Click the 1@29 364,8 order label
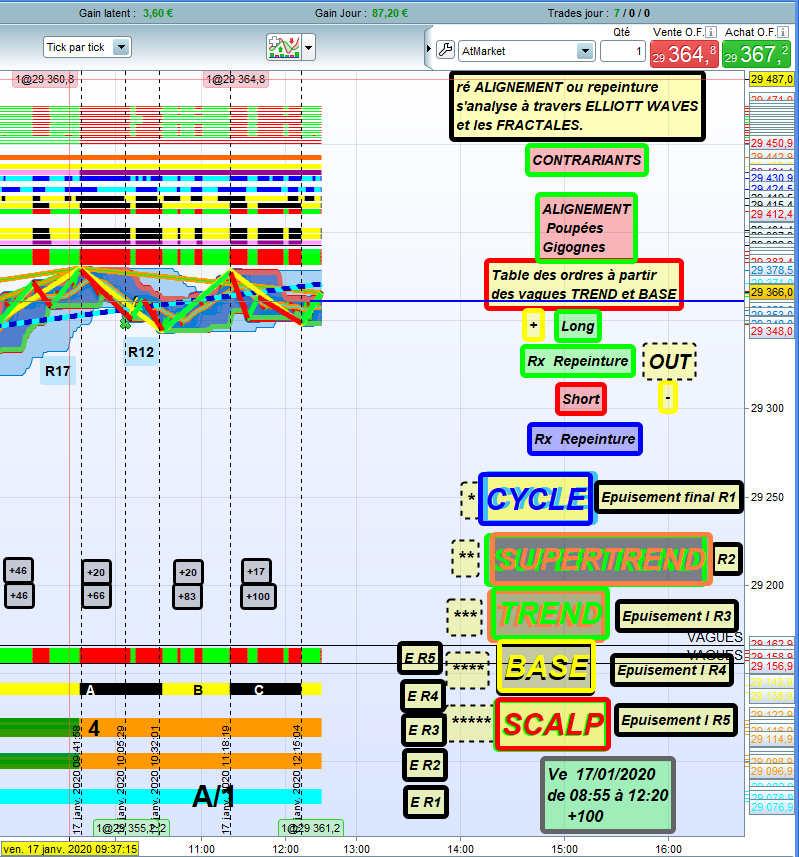This screenshot has width=799, height=857. [236, 79]
